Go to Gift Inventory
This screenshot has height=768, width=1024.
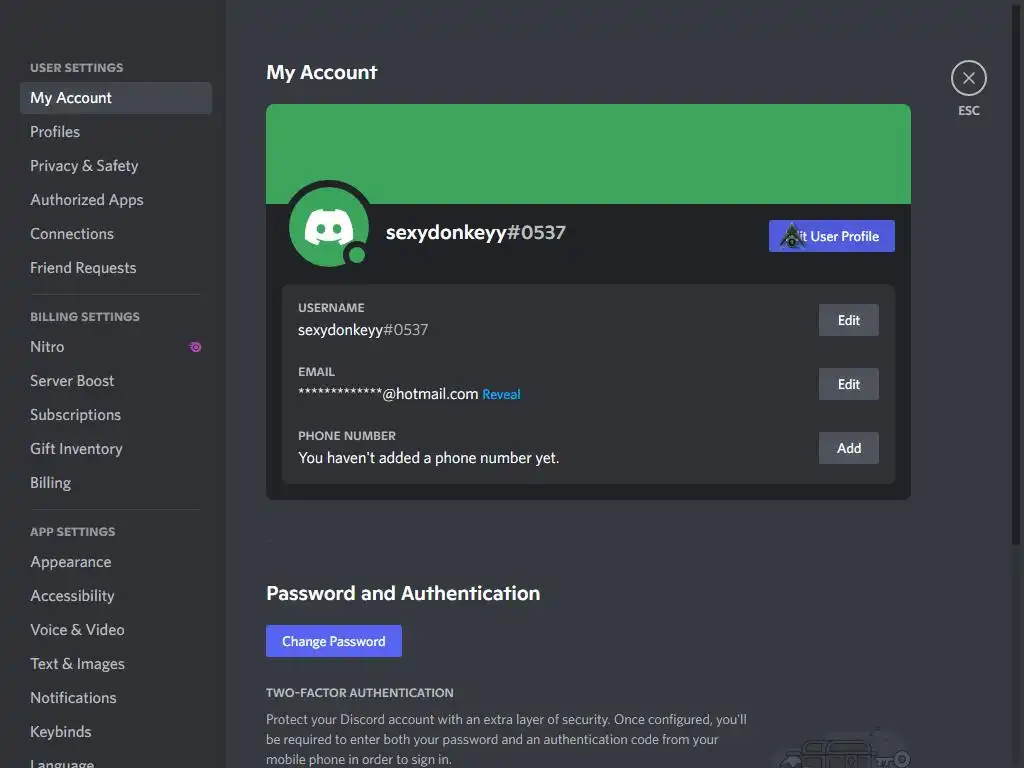click(x=116, y=449)
